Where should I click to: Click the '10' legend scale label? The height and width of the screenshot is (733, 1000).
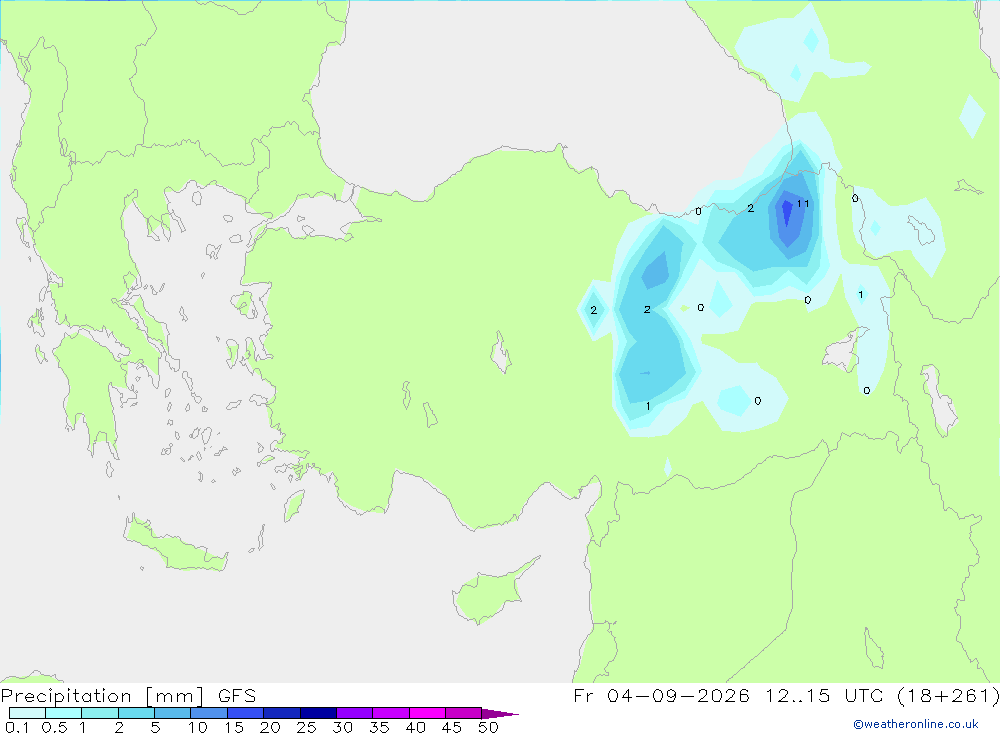point(198,727)
